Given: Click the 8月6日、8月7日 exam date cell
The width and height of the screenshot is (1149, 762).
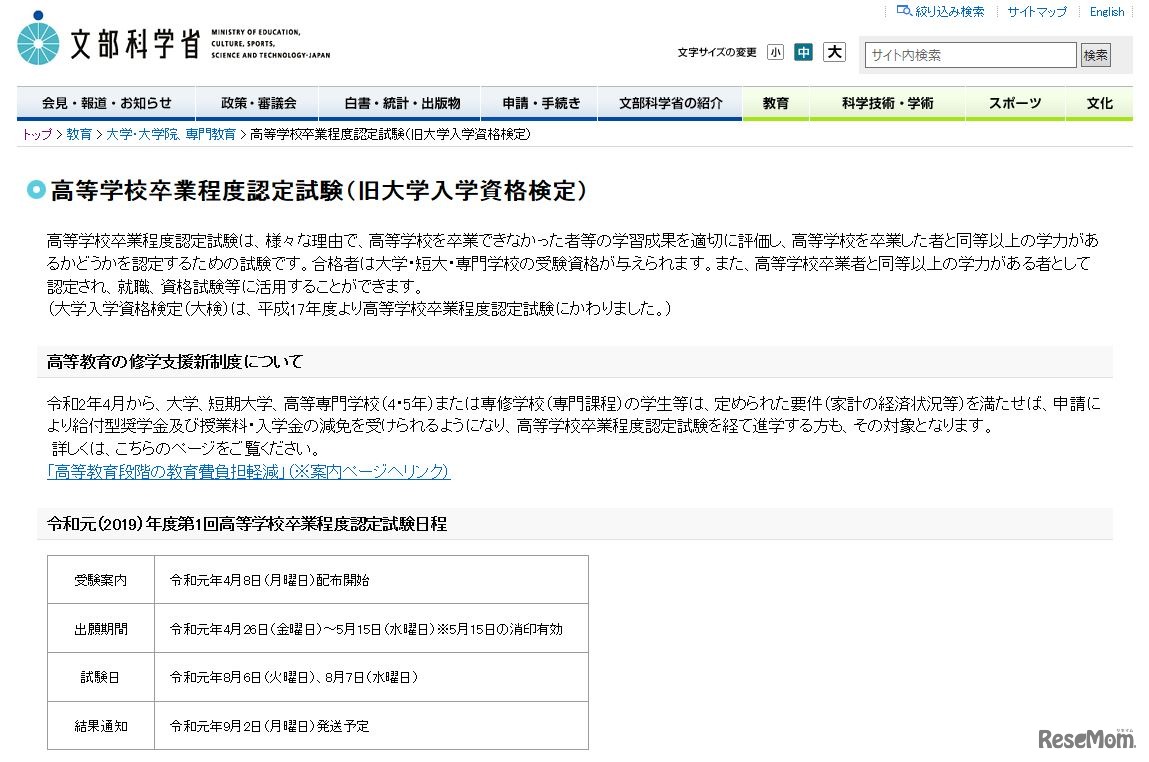Looking at the screenshot, I should (372, 678).
